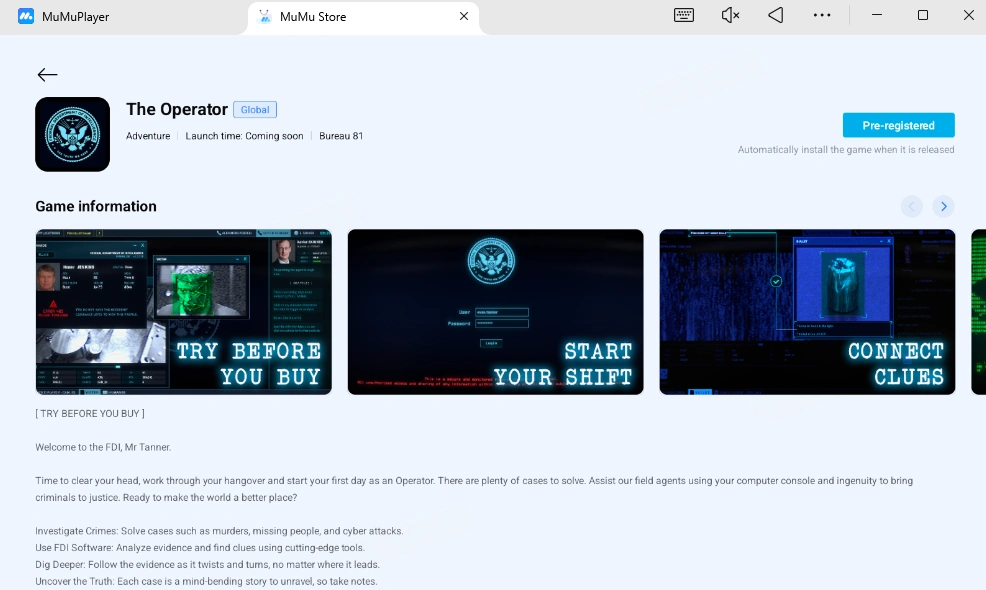This screenshot has height=590, width=986.
Task: Open the Try Before You Buy screenshot
Action: [184, 312]
